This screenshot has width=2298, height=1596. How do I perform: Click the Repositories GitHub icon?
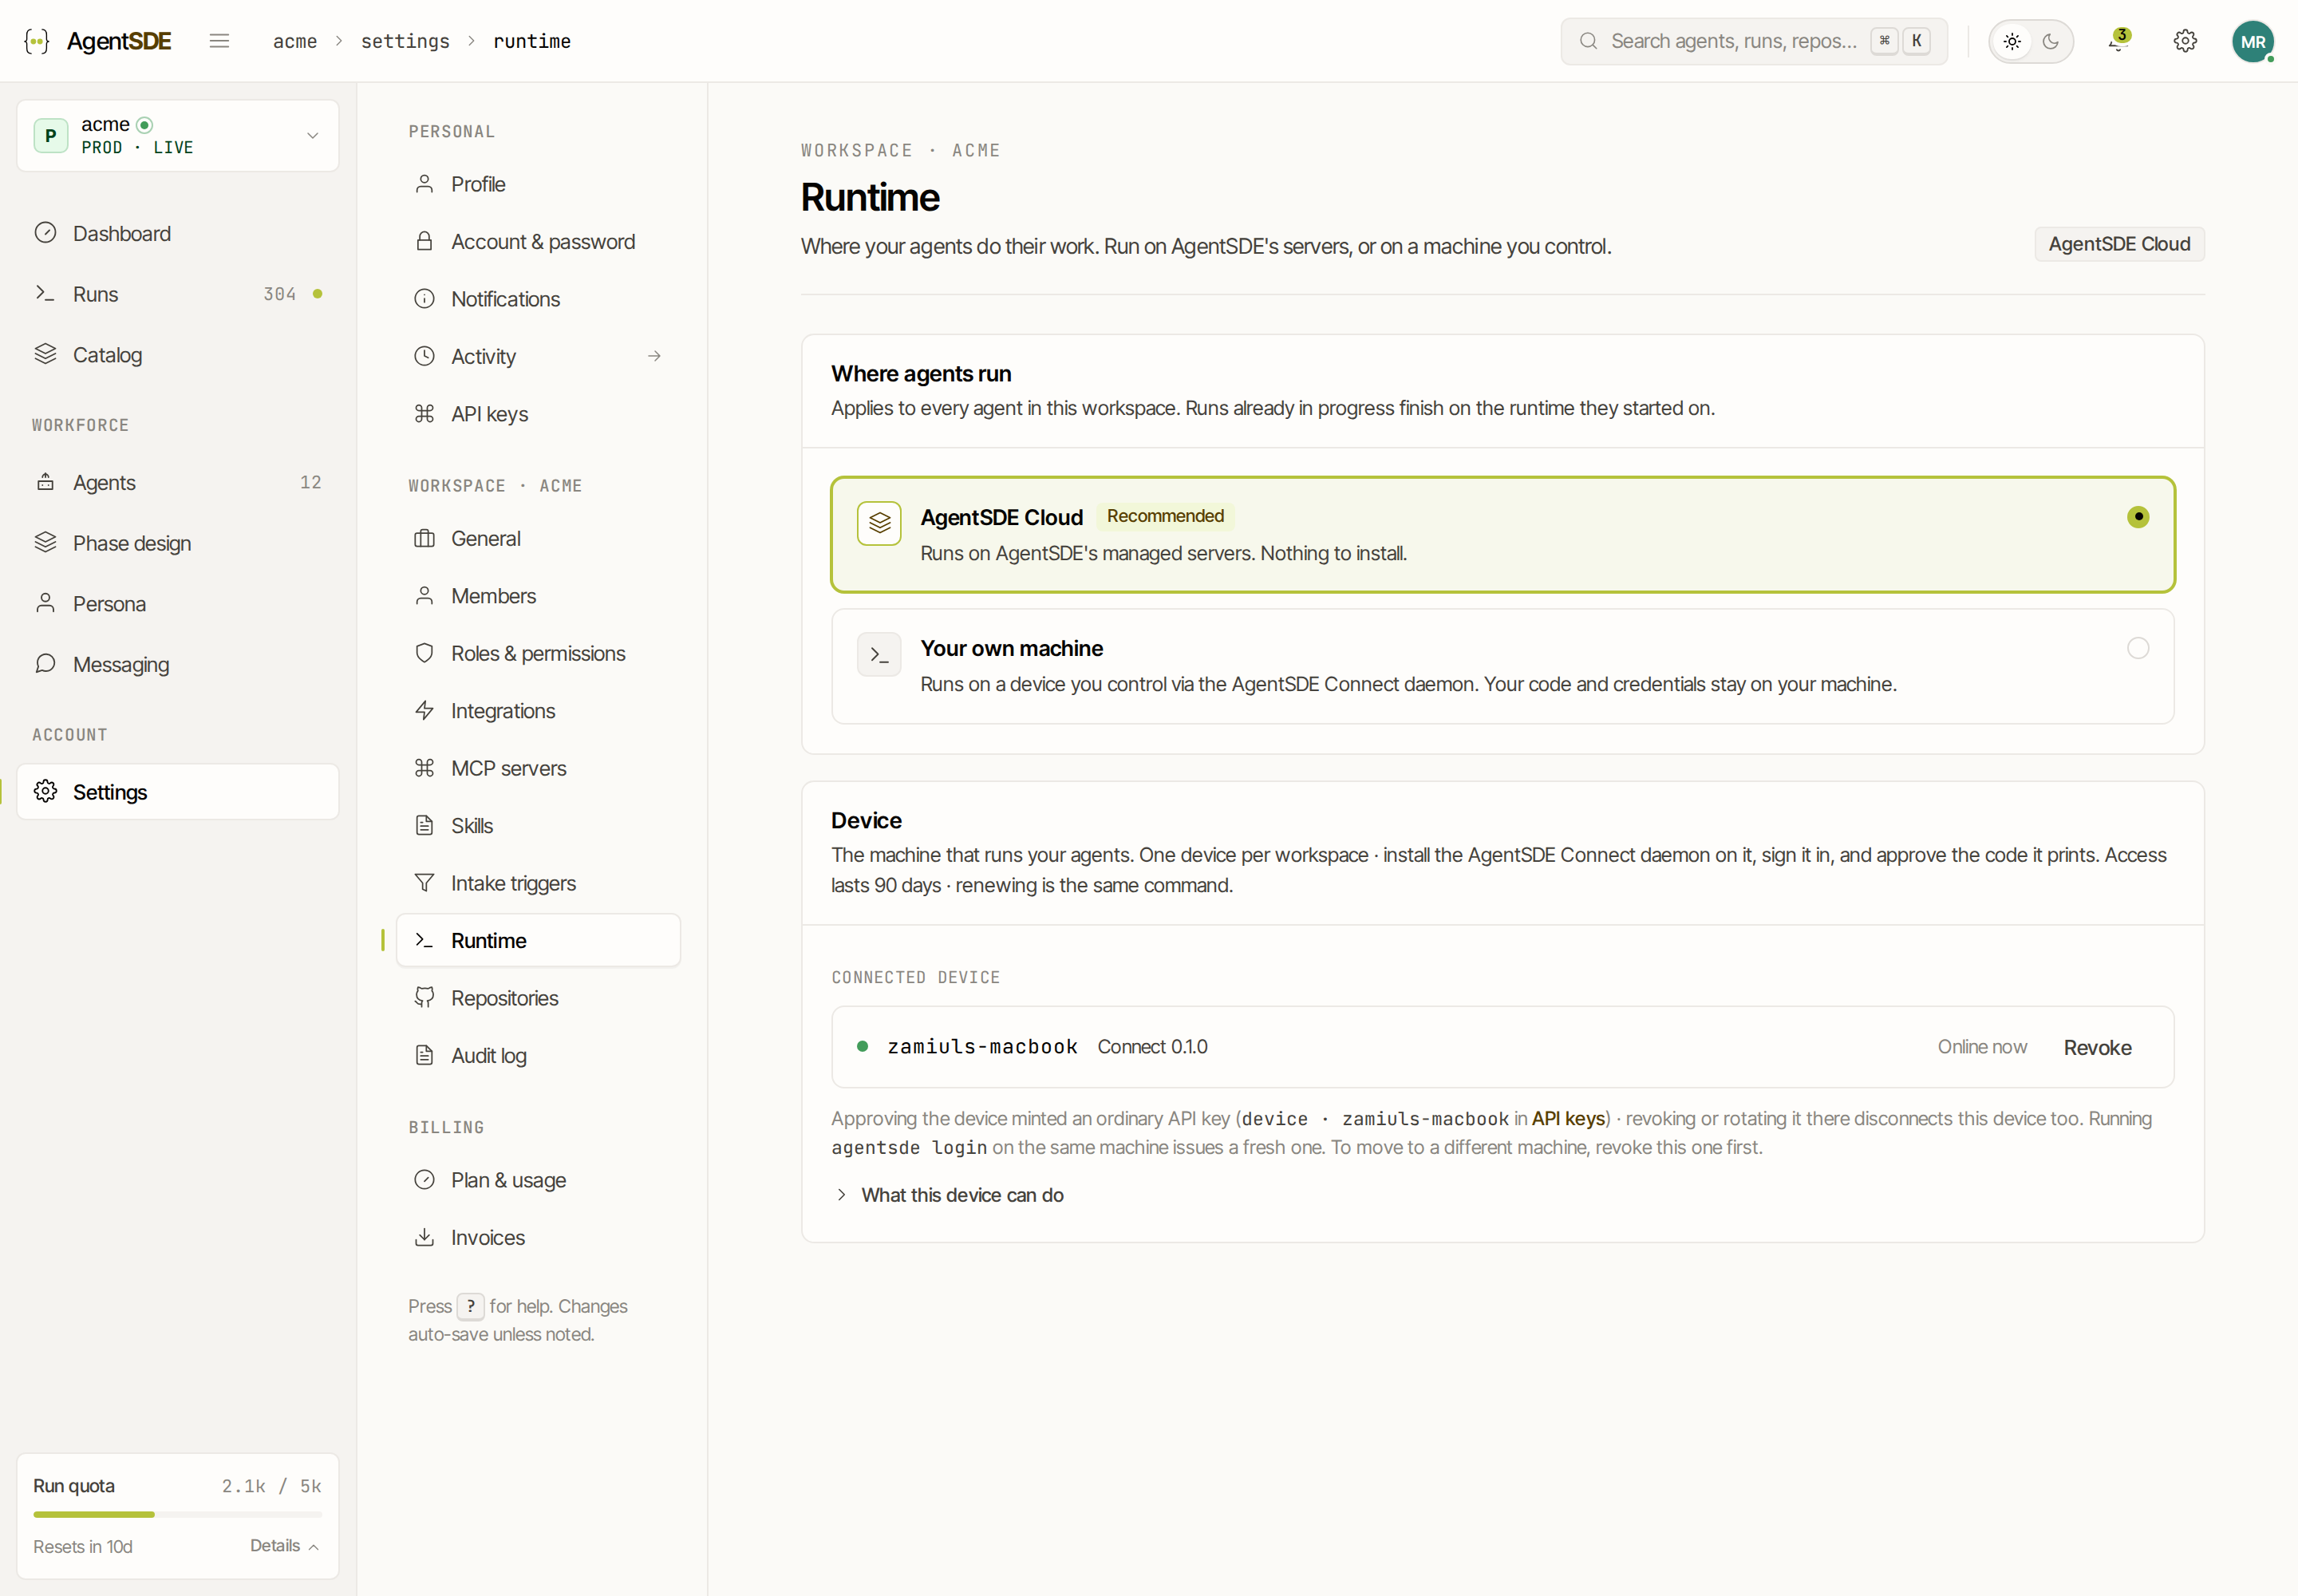425,998
